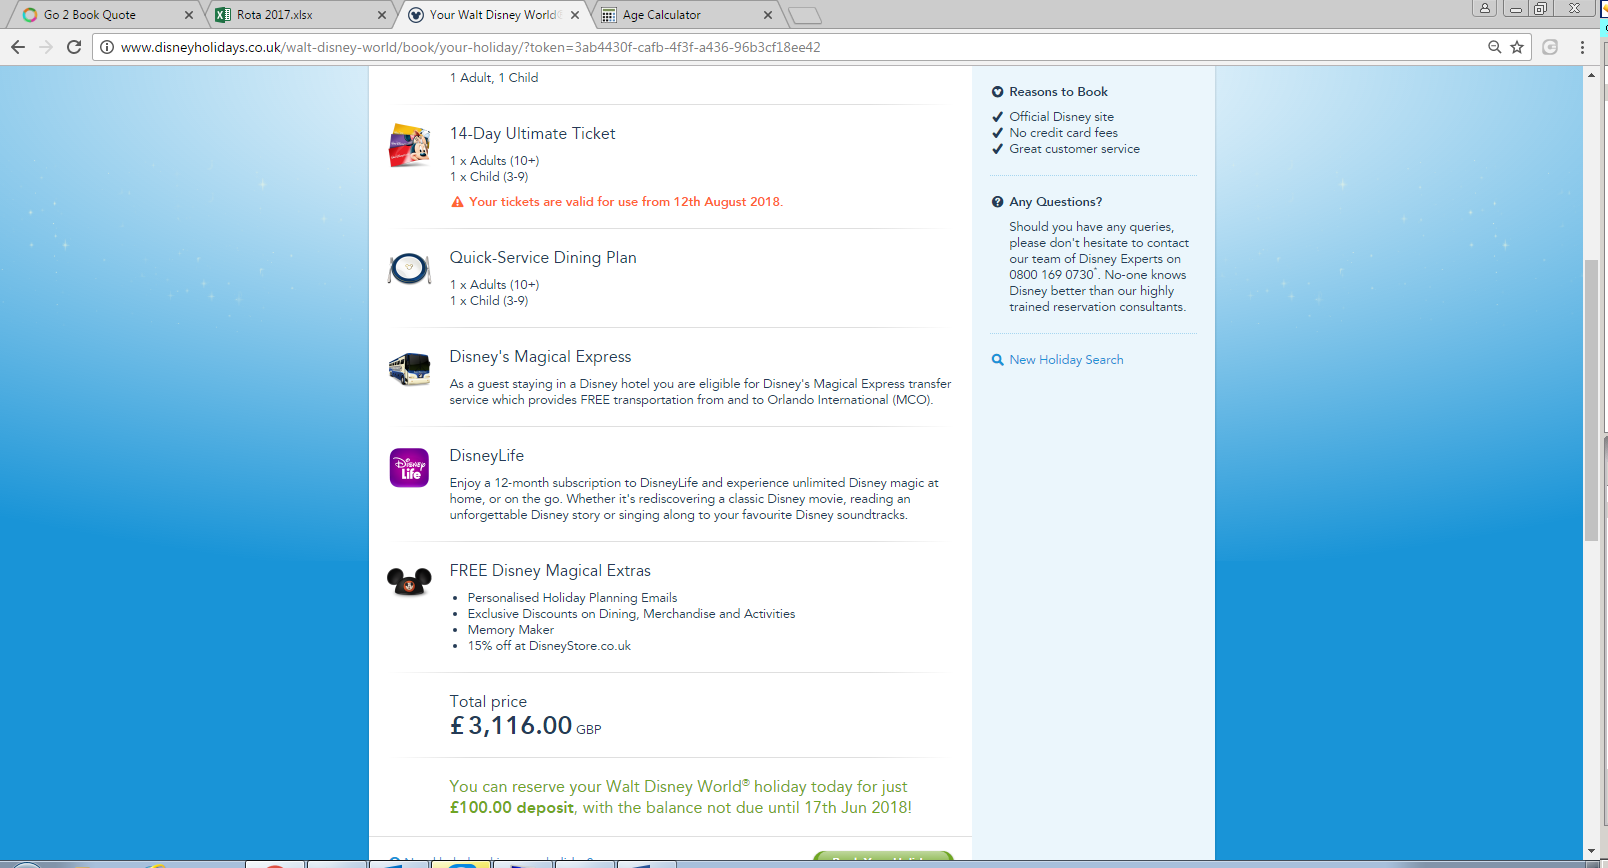Close the Go 2 Book Quote tab
The height and width of the screenshot is (868, 1608).
click(189, 15)
